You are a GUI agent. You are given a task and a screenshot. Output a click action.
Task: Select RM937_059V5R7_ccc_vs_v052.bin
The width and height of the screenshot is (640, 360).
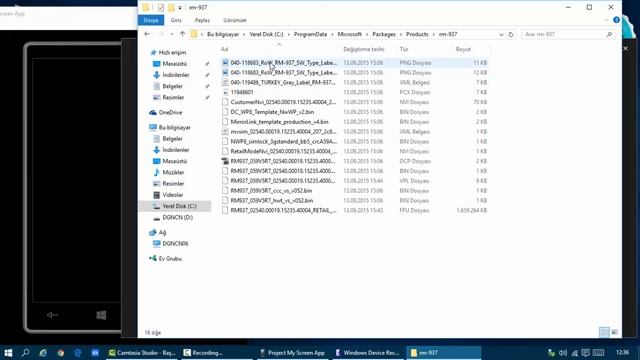click(354, 191)
